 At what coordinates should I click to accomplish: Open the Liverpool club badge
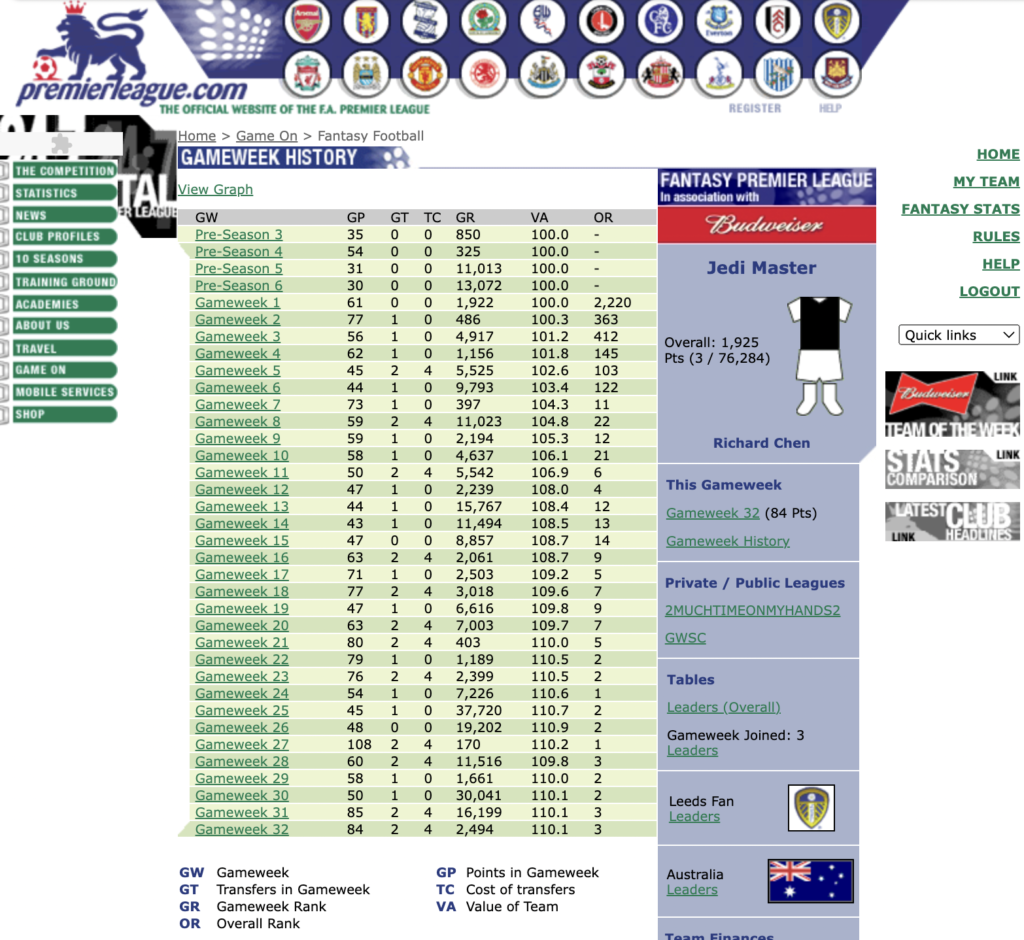(307, 73)
